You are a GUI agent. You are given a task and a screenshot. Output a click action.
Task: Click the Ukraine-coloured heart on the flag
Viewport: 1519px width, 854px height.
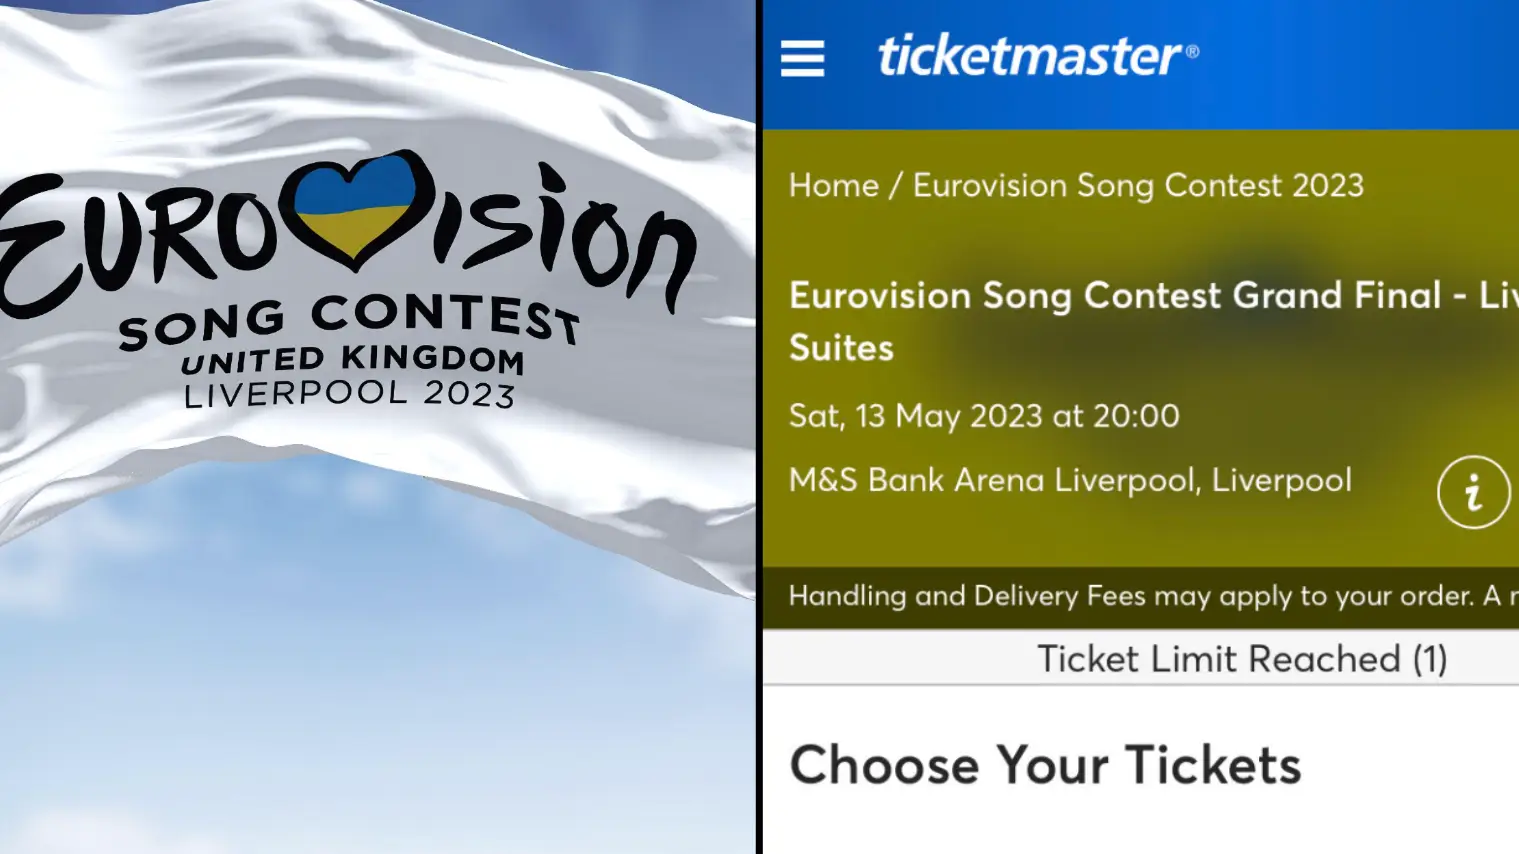click(354, 208)
